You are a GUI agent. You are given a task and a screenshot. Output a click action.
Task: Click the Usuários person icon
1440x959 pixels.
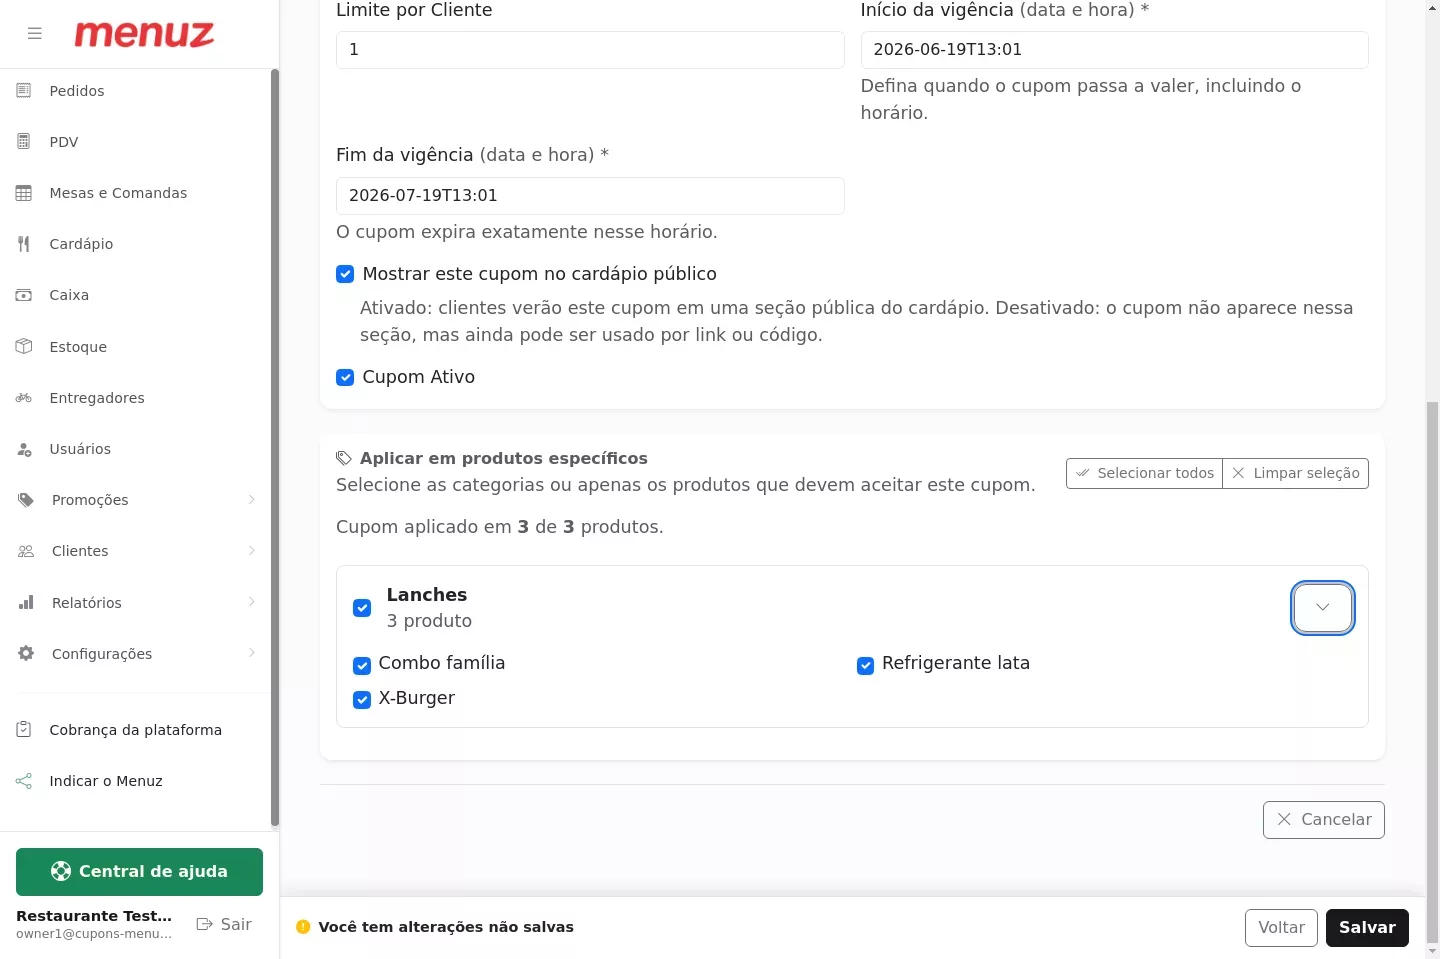point(24,449)
